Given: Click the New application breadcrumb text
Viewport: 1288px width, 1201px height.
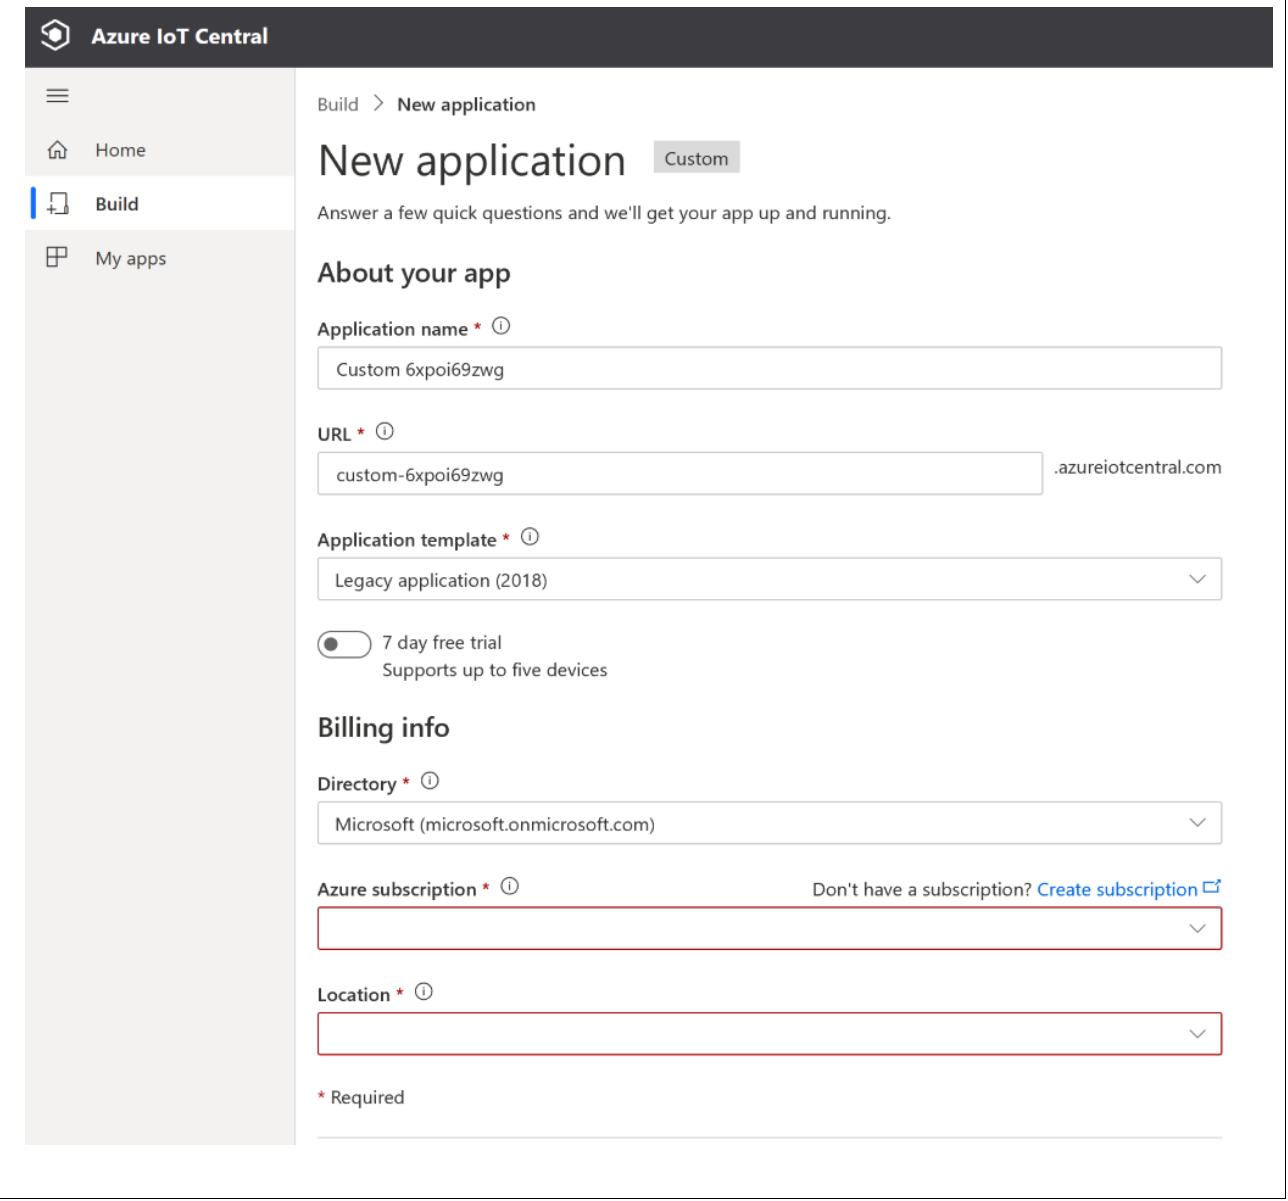Looking at the screenshot, I should pos(466,104).
